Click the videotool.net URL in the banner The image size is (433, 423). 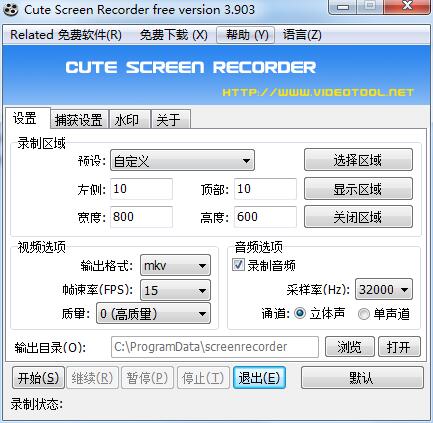click(x=318, y=92)
